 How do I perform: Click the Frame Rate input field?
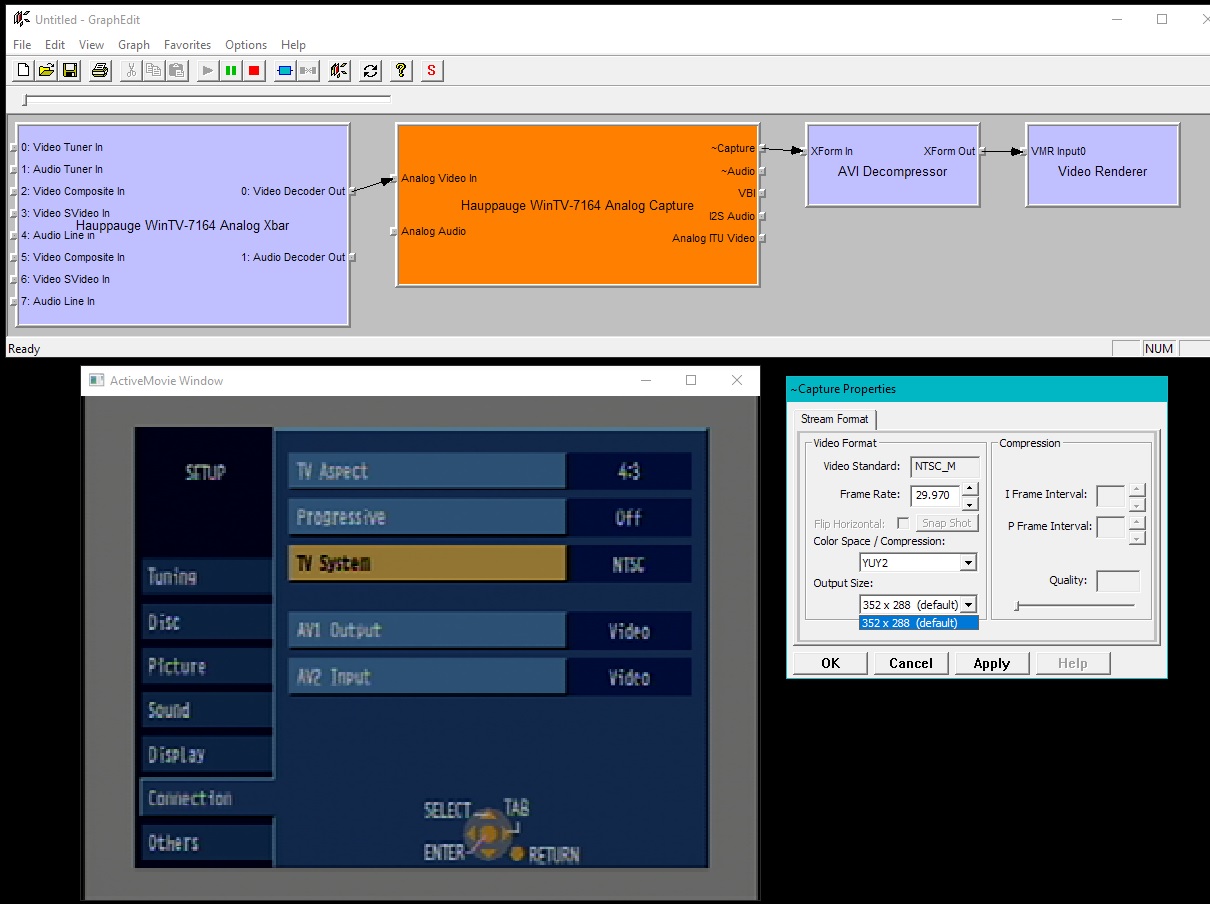pyautogui.click(x=934, y=494)
